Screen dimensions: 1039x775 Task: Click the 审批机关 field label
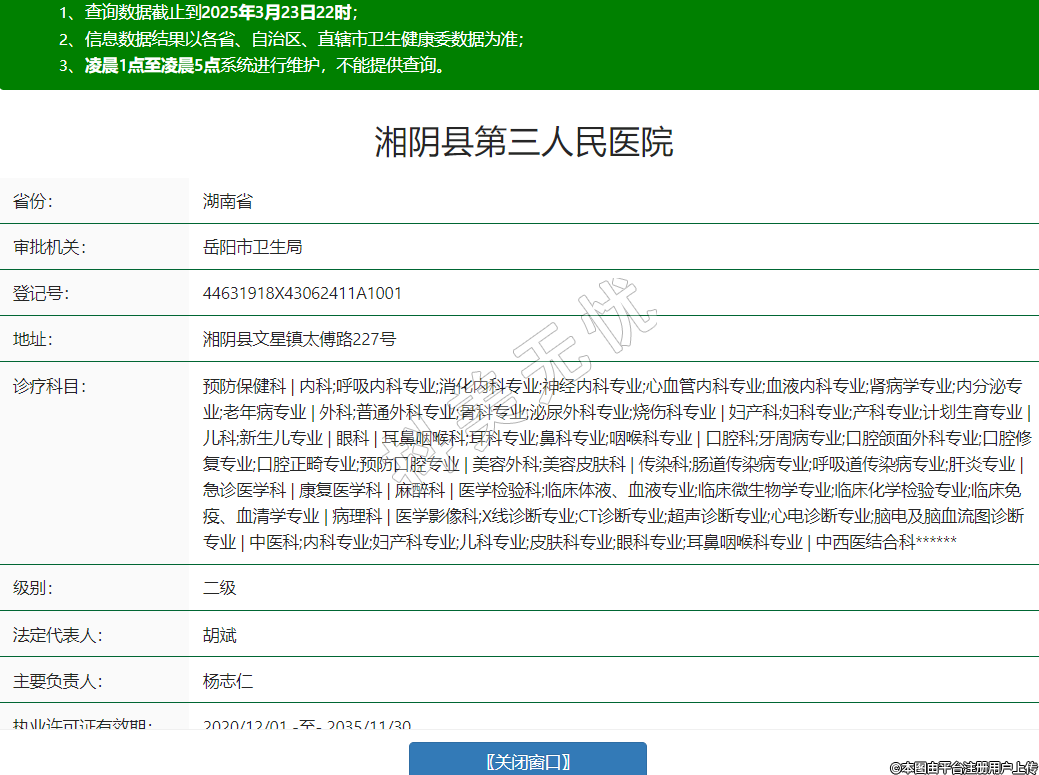click(49, 247)
